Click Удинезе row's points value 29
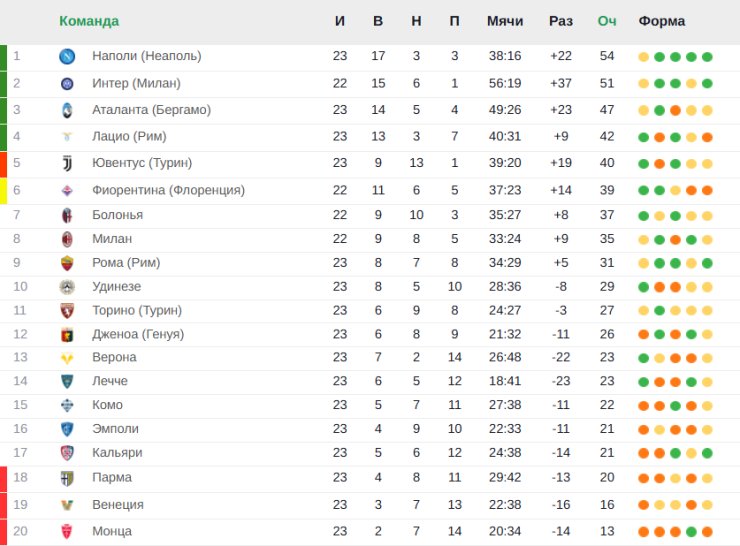 [x=607, y=286]
